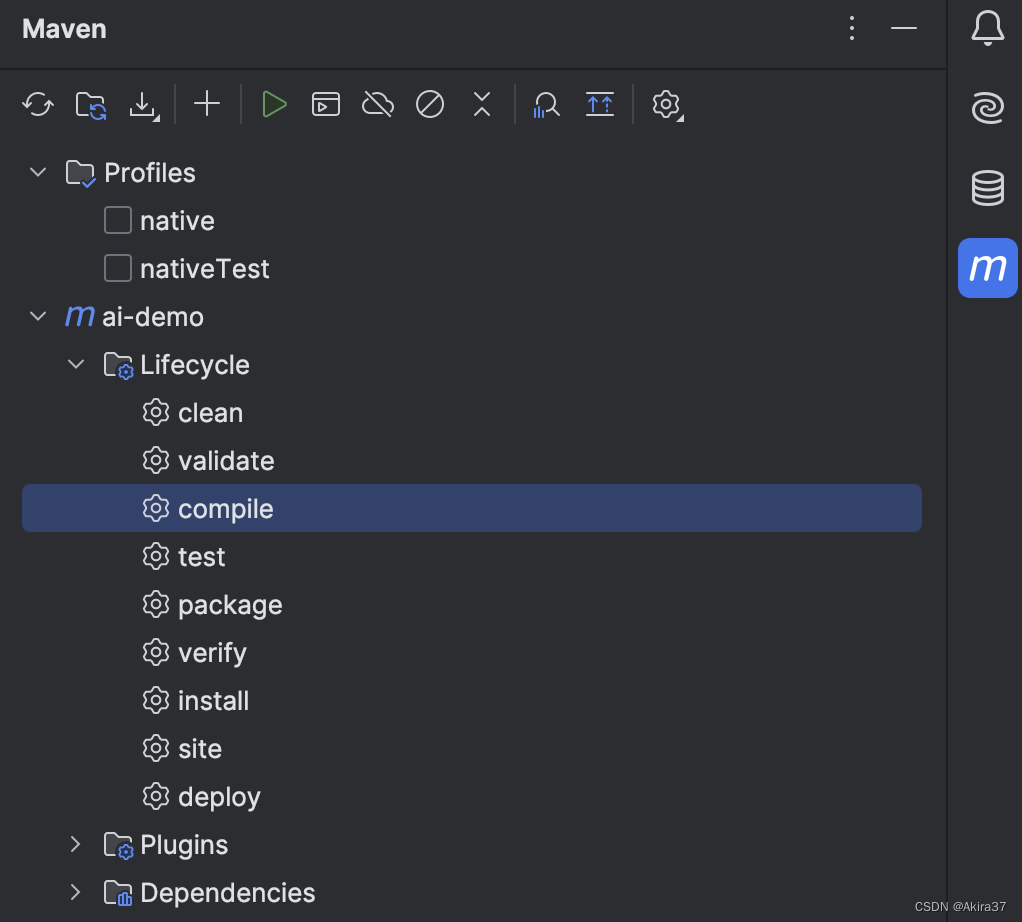The height and width of the screenshot is (922, 1022).
Task: Click the nativeTest profile label
Action: pos(205,268)
